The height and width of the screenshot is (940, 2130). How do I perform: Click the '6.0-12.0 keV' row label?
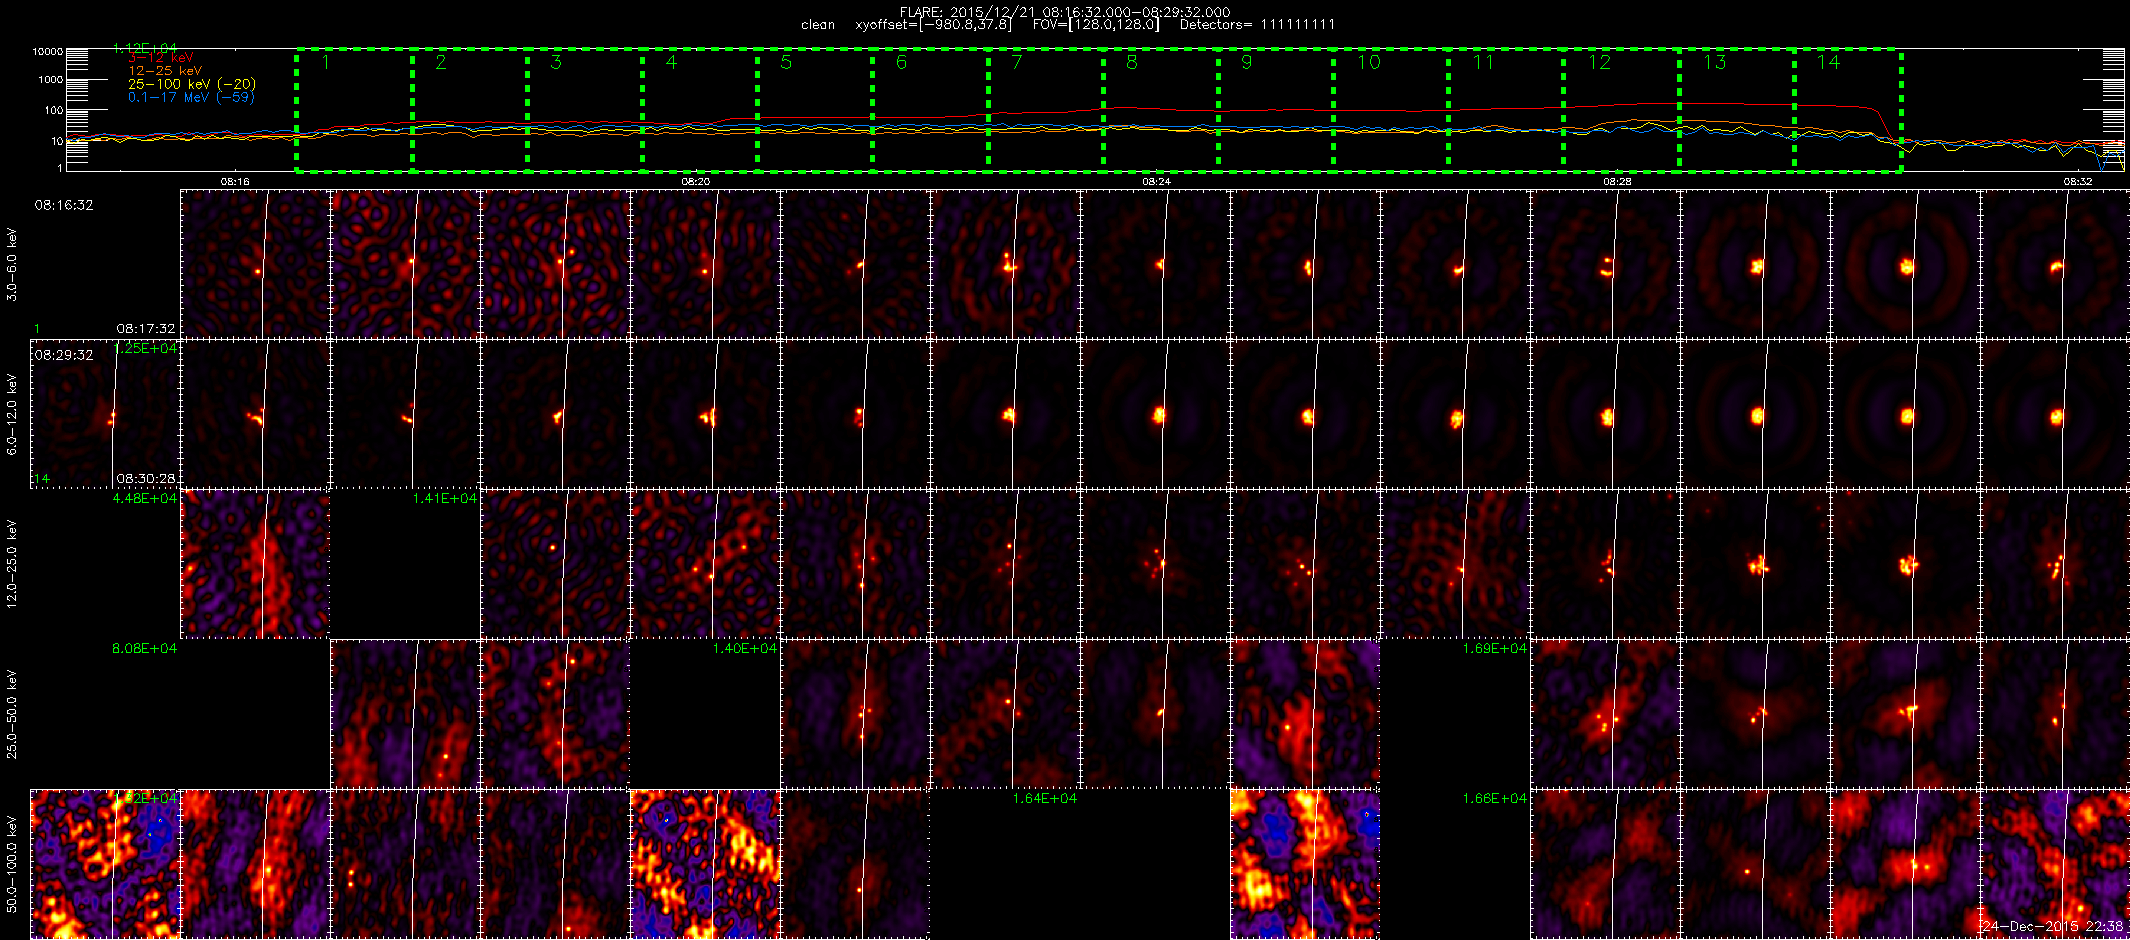click(12, 414)
